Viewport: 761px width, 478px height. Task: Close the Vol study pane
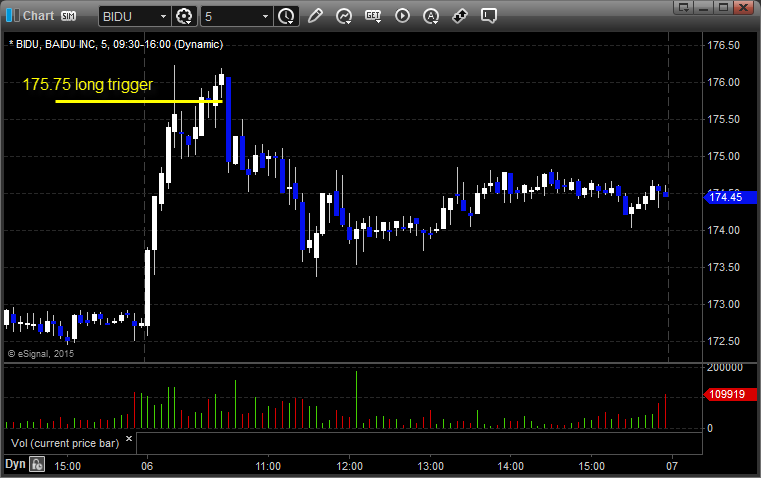(129, 439)
